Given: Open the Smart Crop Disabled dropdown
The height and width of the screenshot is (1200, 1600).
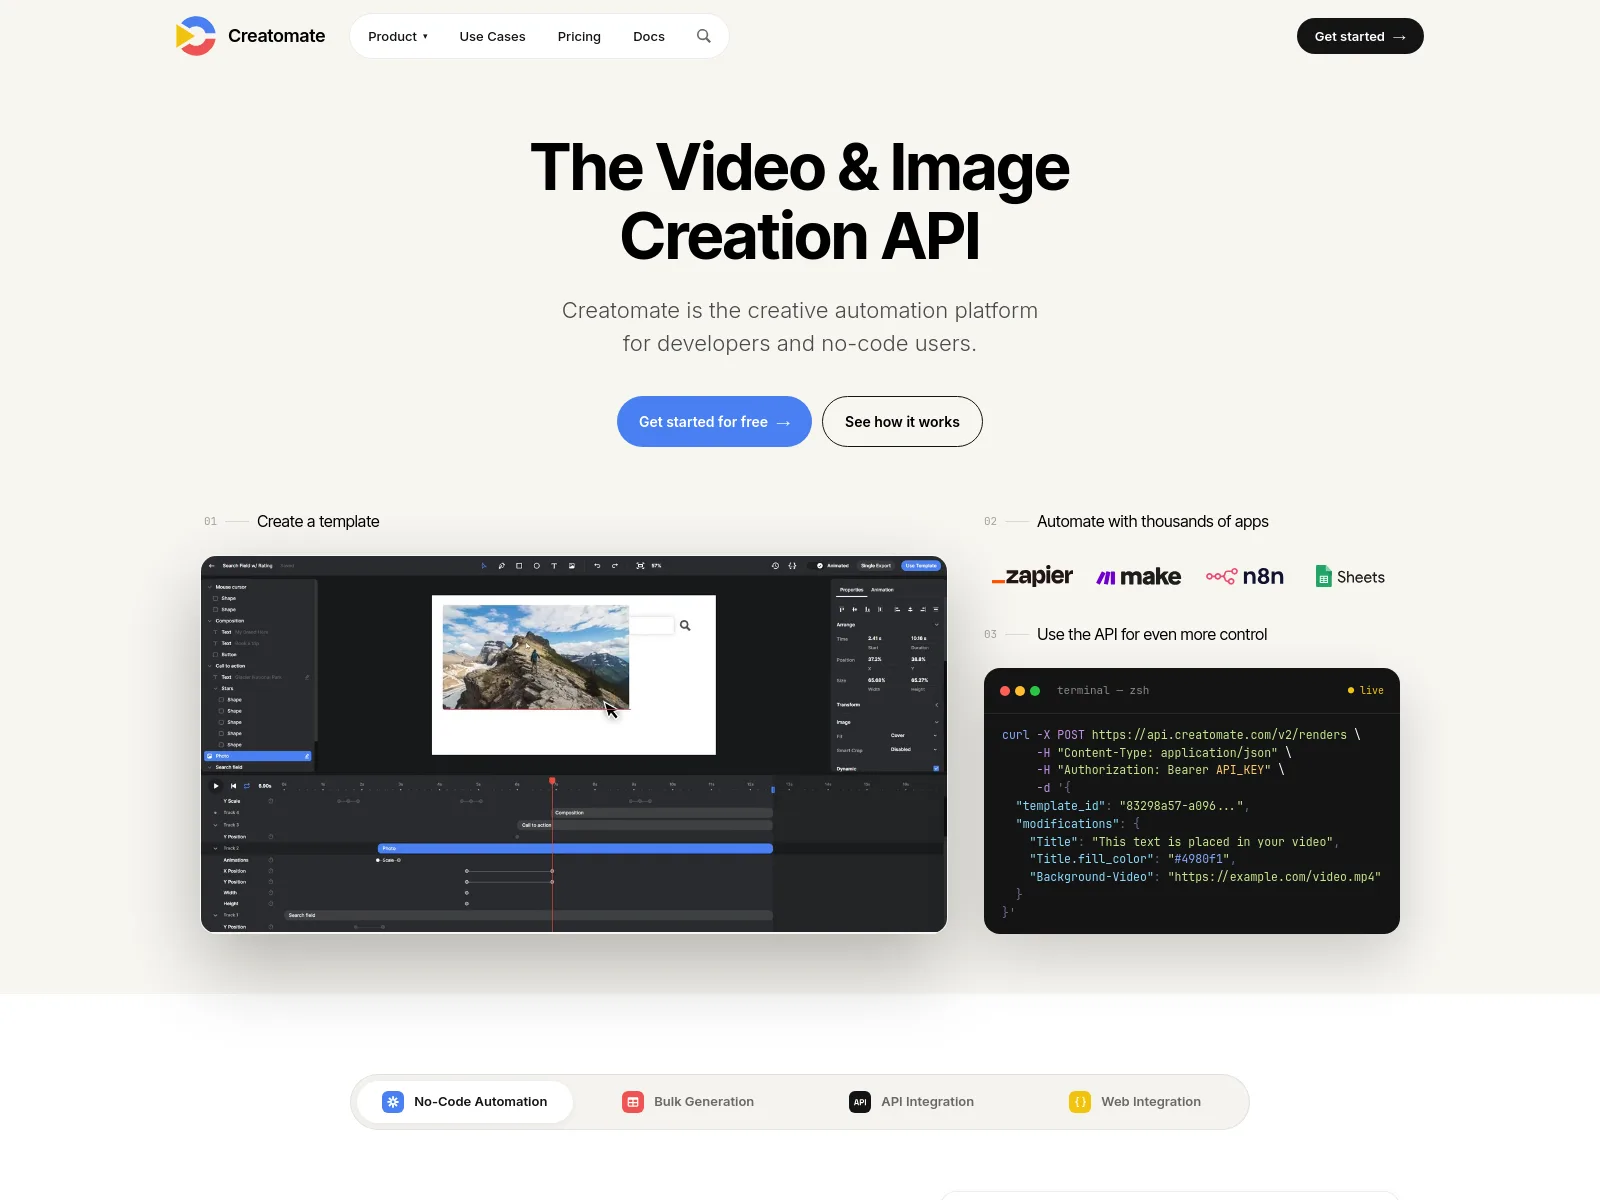Looking at the screenshot, I should [913, 750].
